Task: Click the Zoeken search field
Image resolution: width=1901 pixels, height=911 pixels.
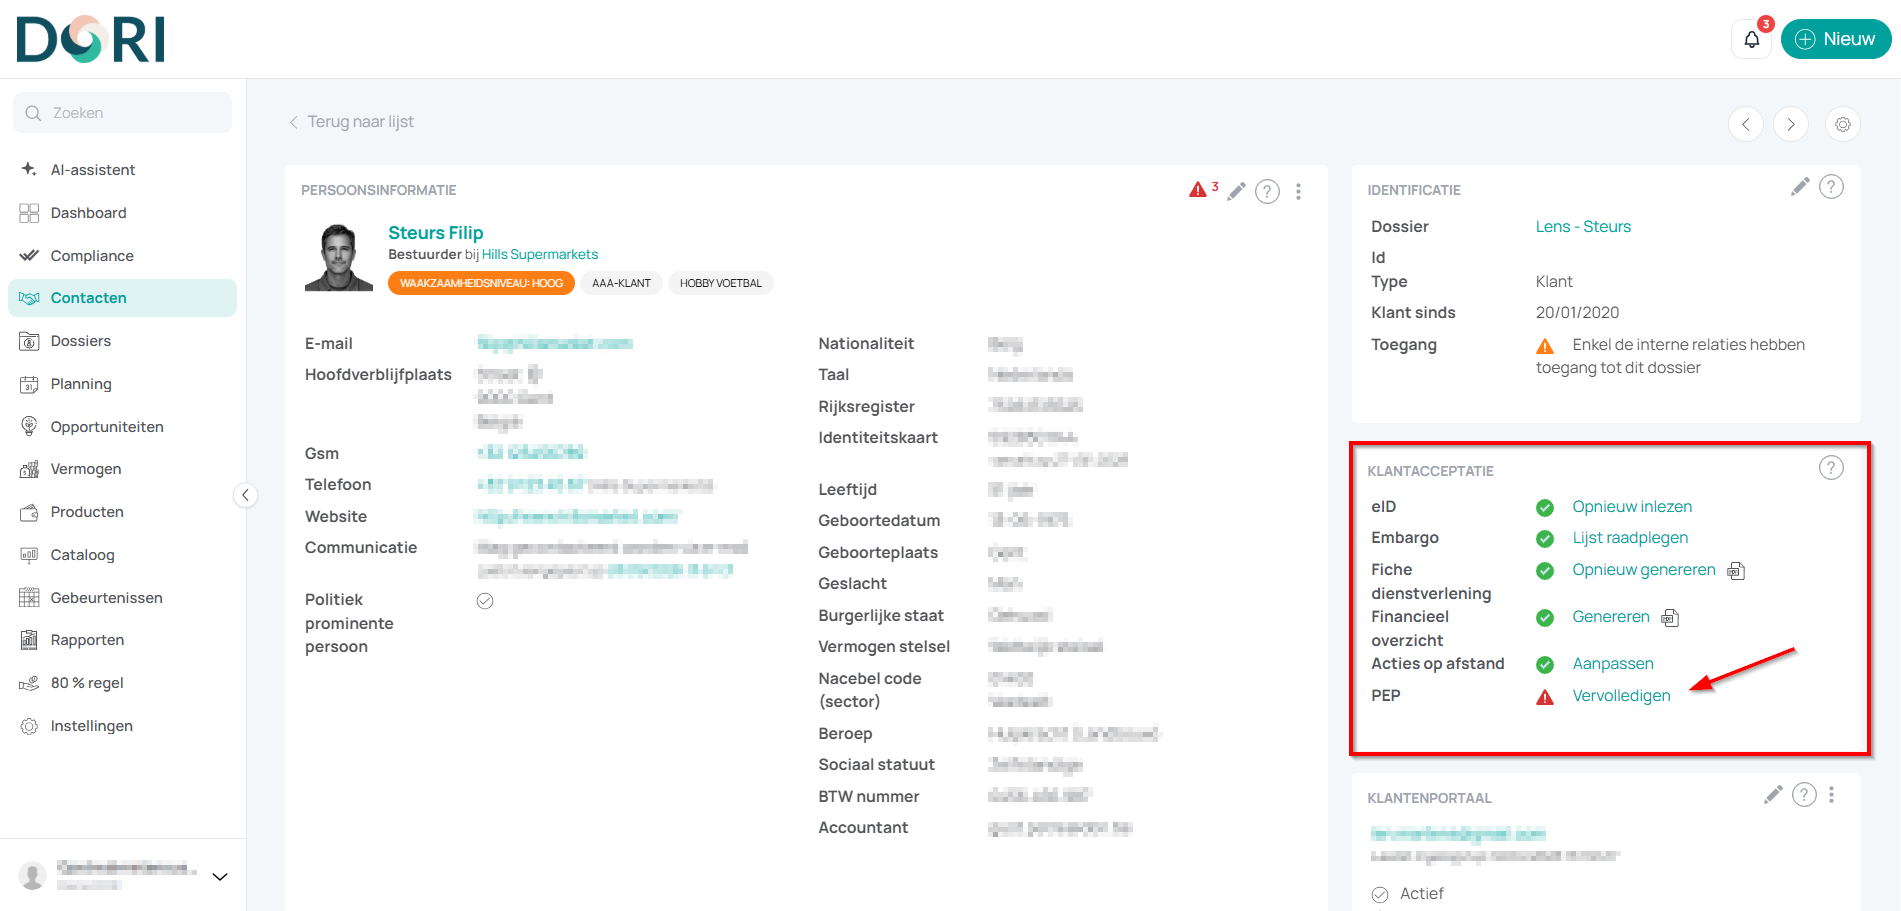Action: pos(122,113)
